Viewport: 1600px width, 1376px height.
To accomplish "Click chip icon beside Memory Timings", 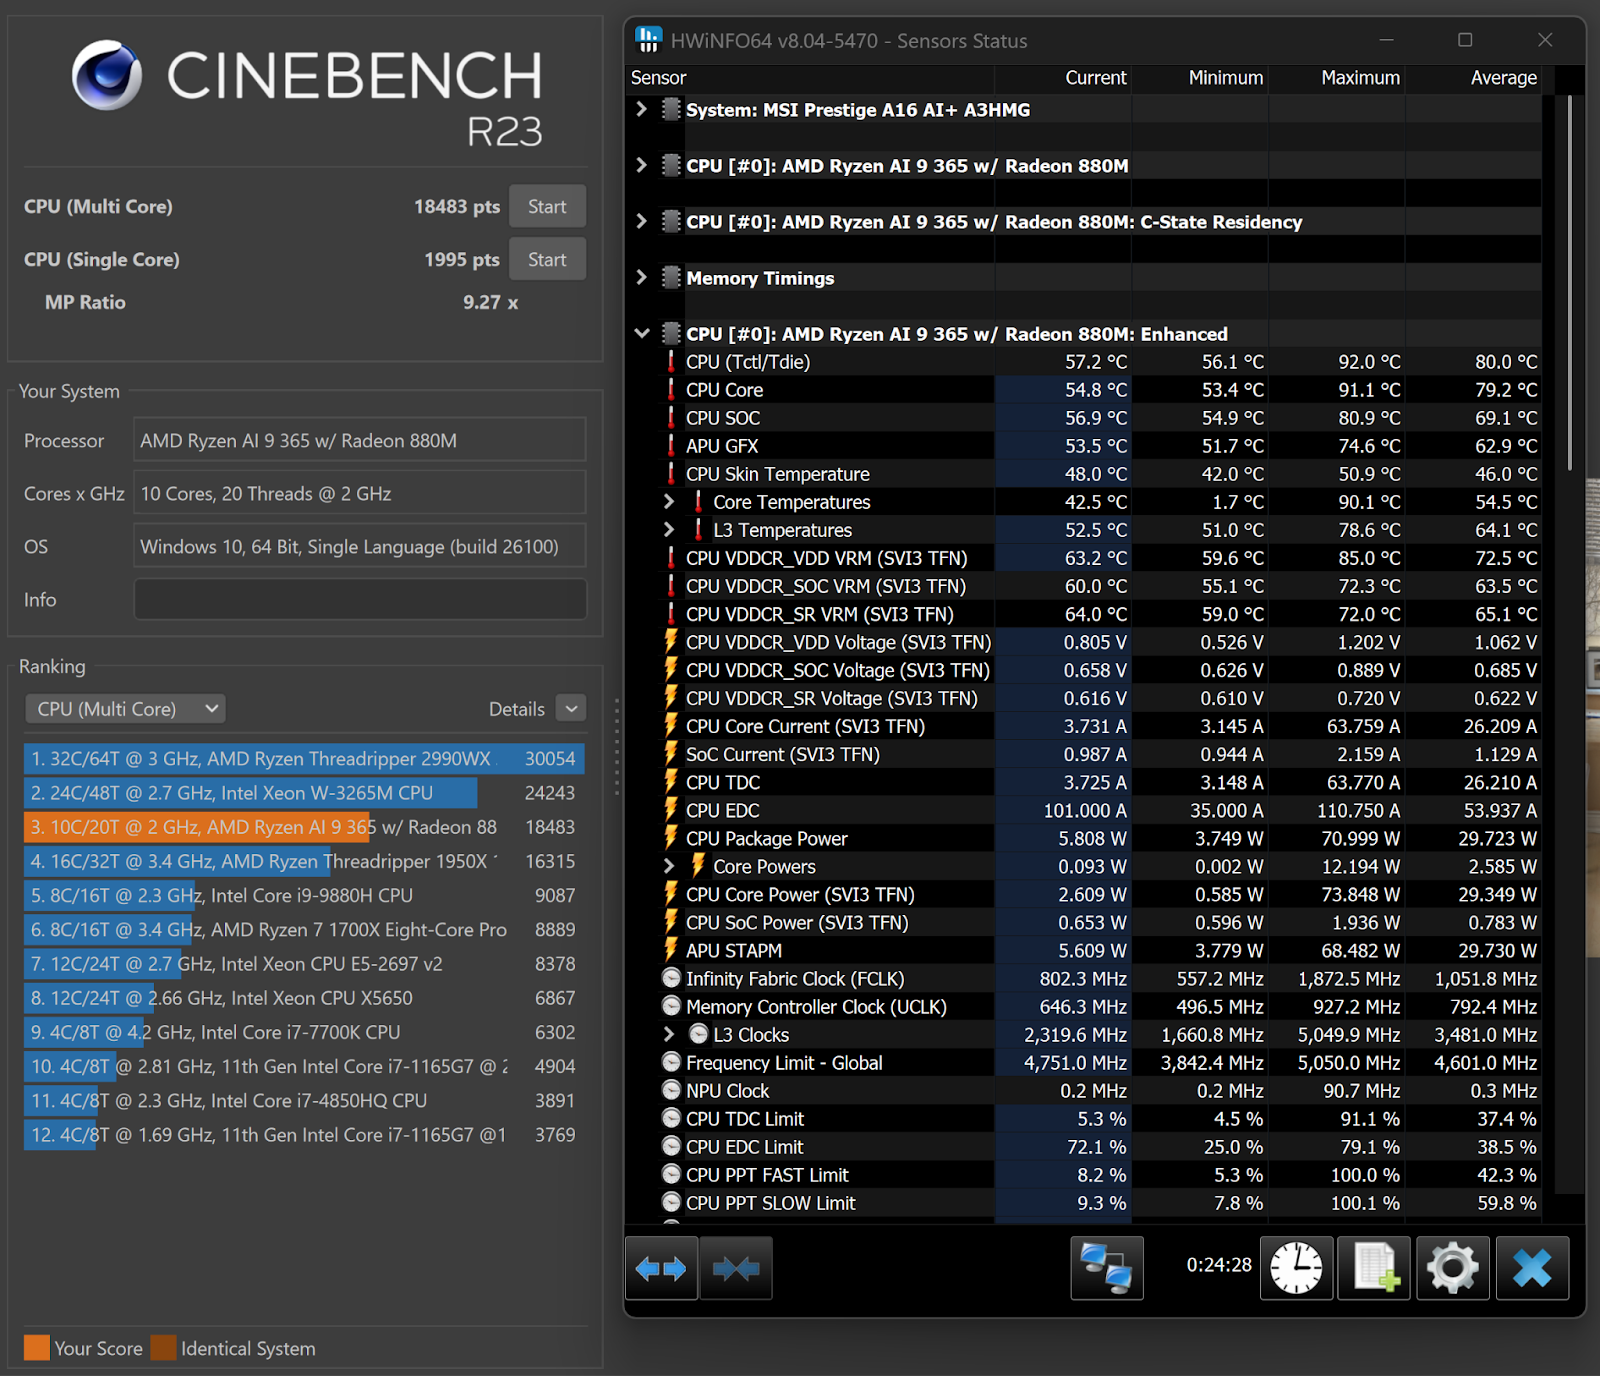I will (671, 277).
